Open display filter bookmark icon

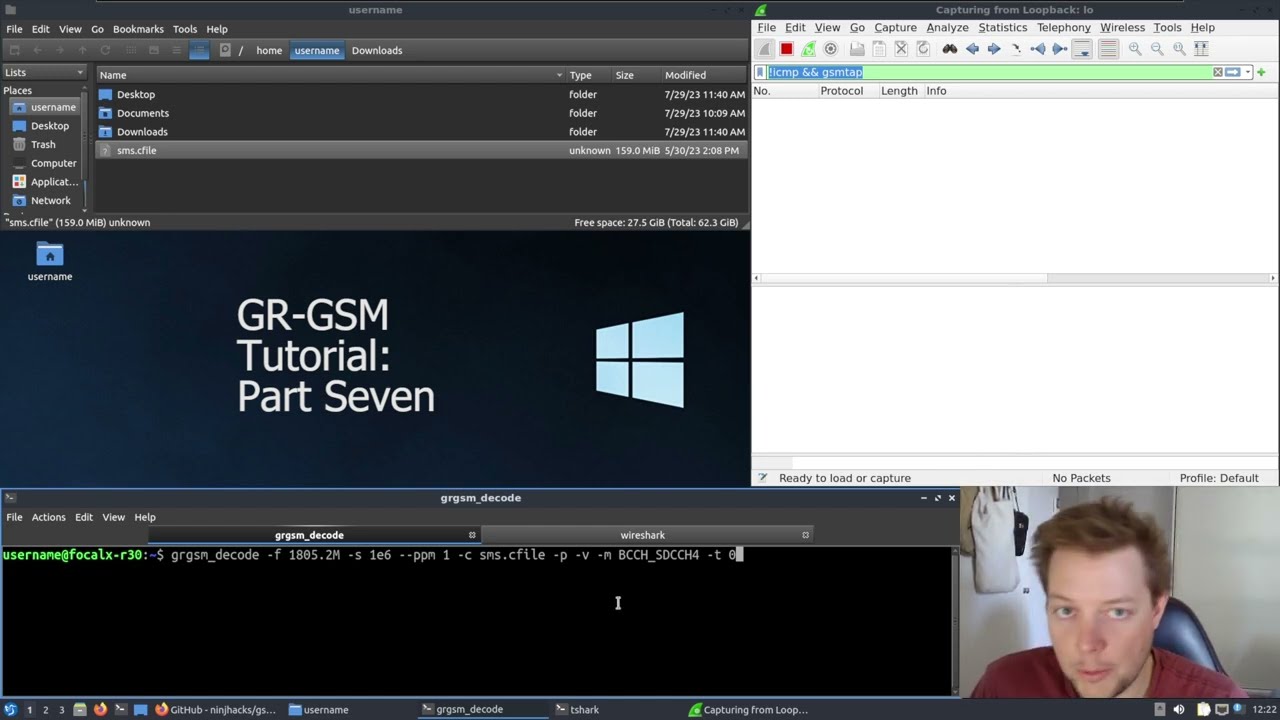[x=760, y=72]
